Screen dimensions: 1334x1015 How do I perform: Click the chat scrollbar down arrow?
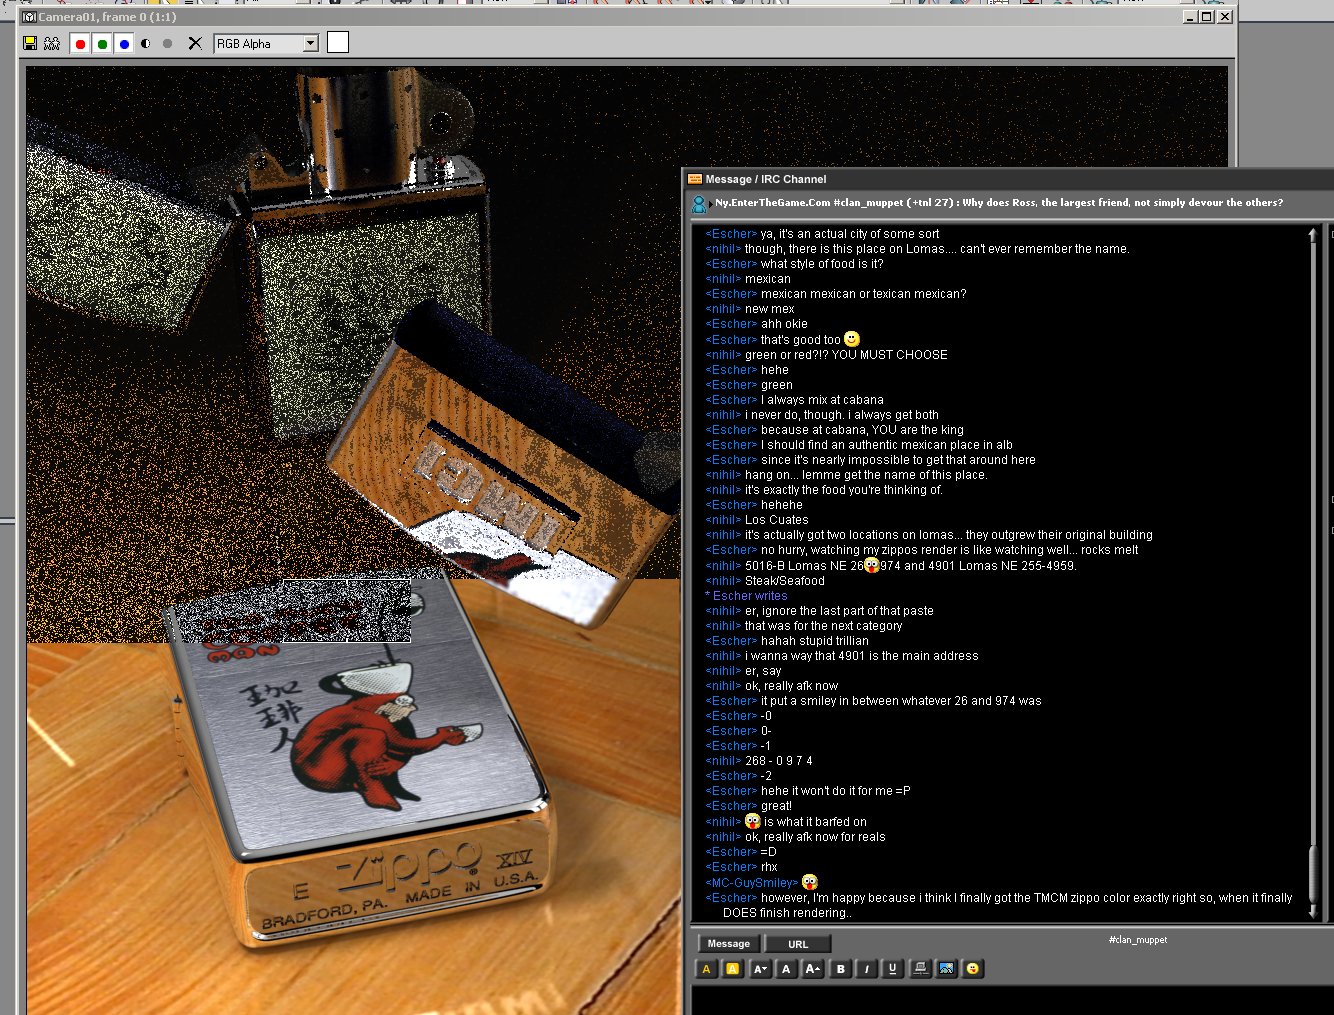[x=1313, y=912]
